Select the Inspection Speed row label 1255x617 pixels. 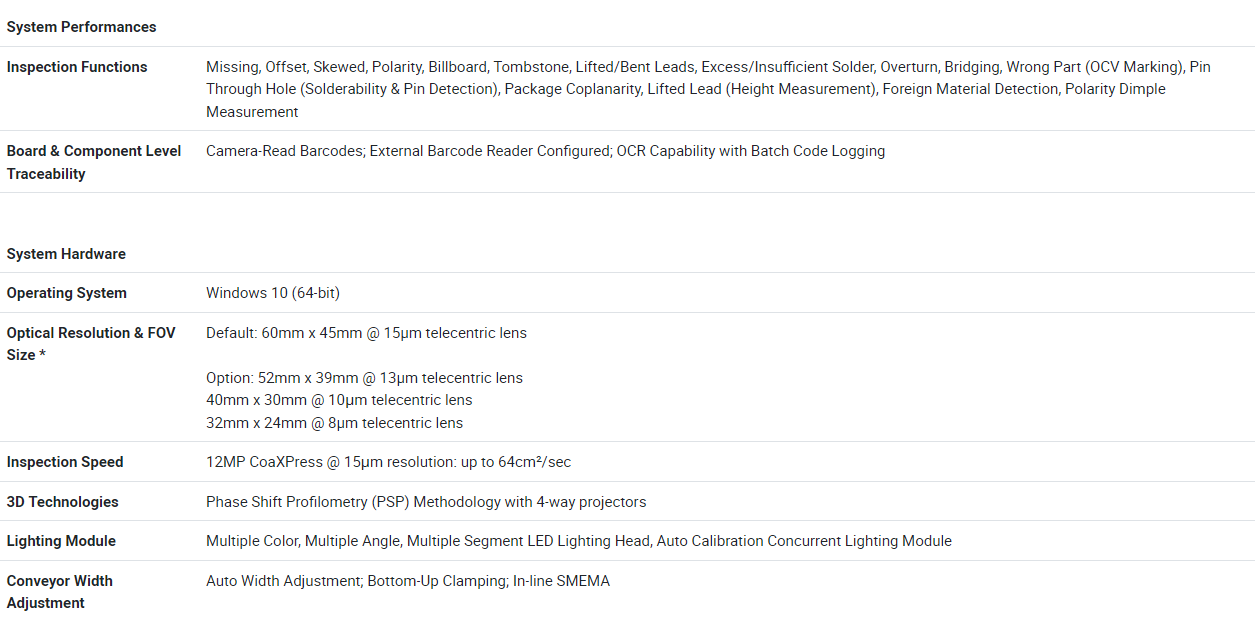pos(65,462)
